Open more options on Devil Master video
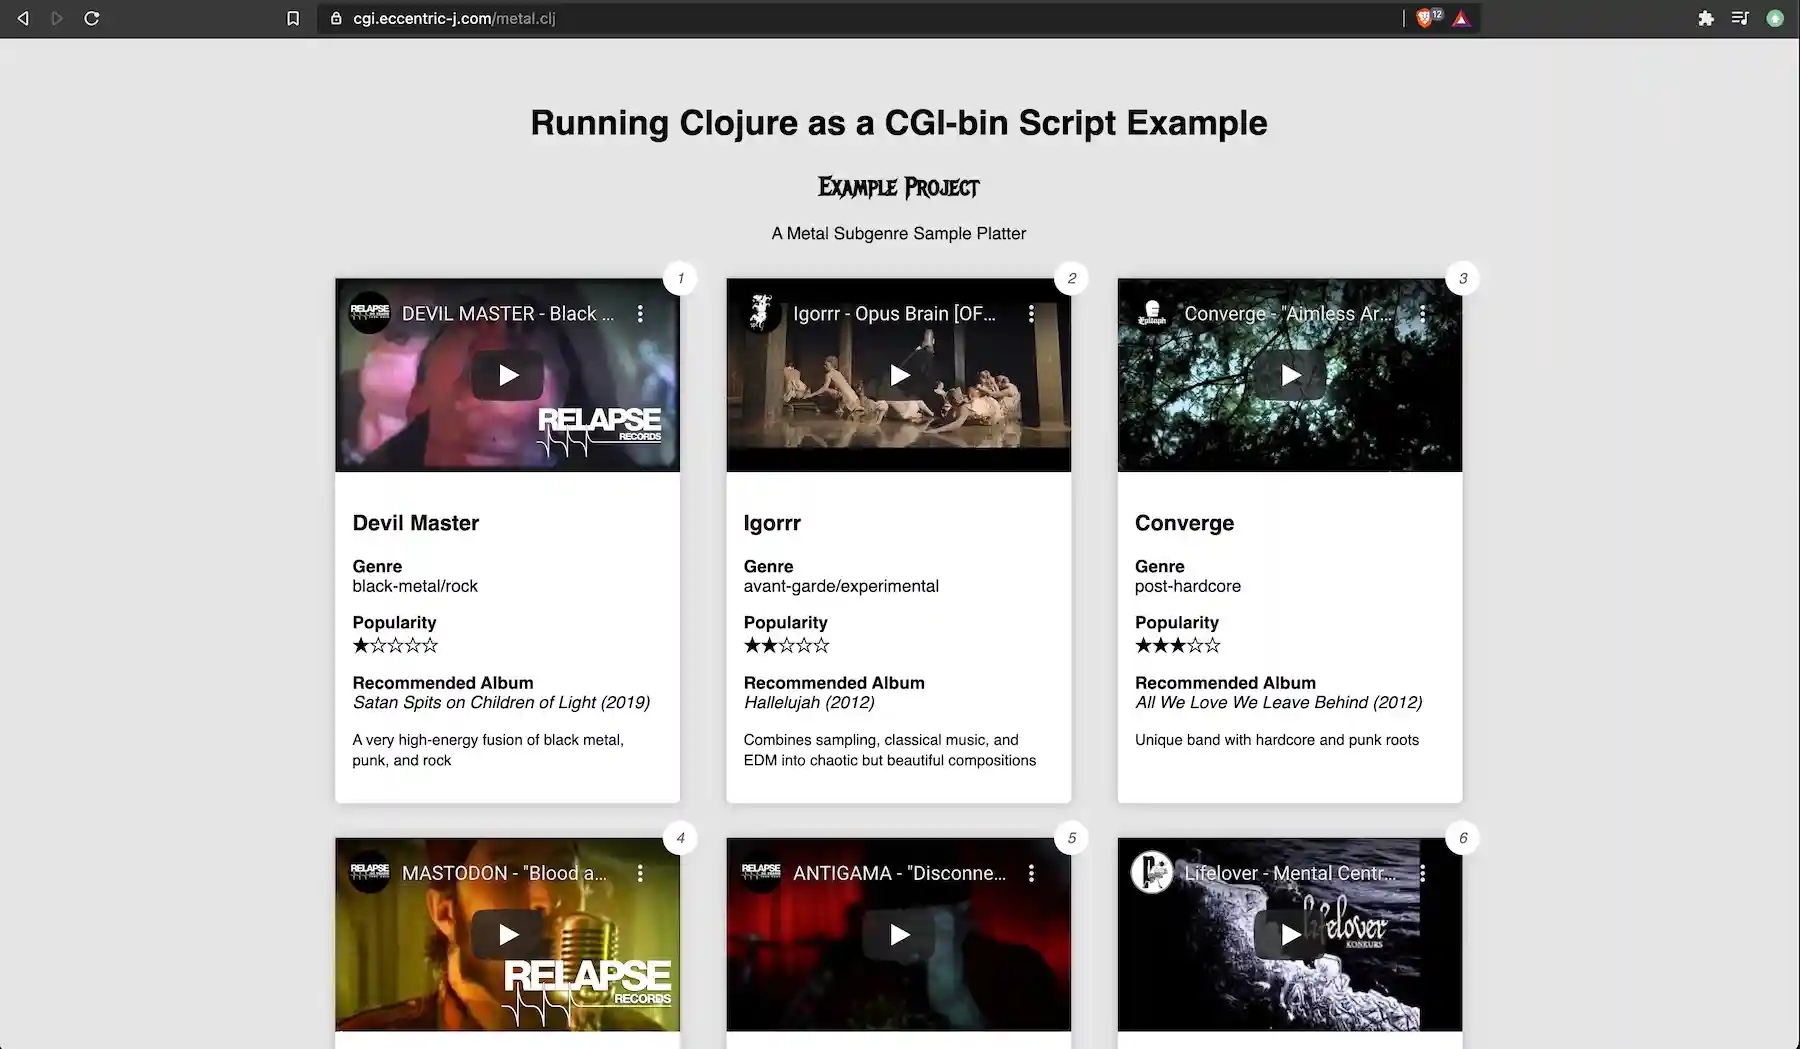Screen dimensions: 1800x1049 pyautogui.click(x=640, y=314)
